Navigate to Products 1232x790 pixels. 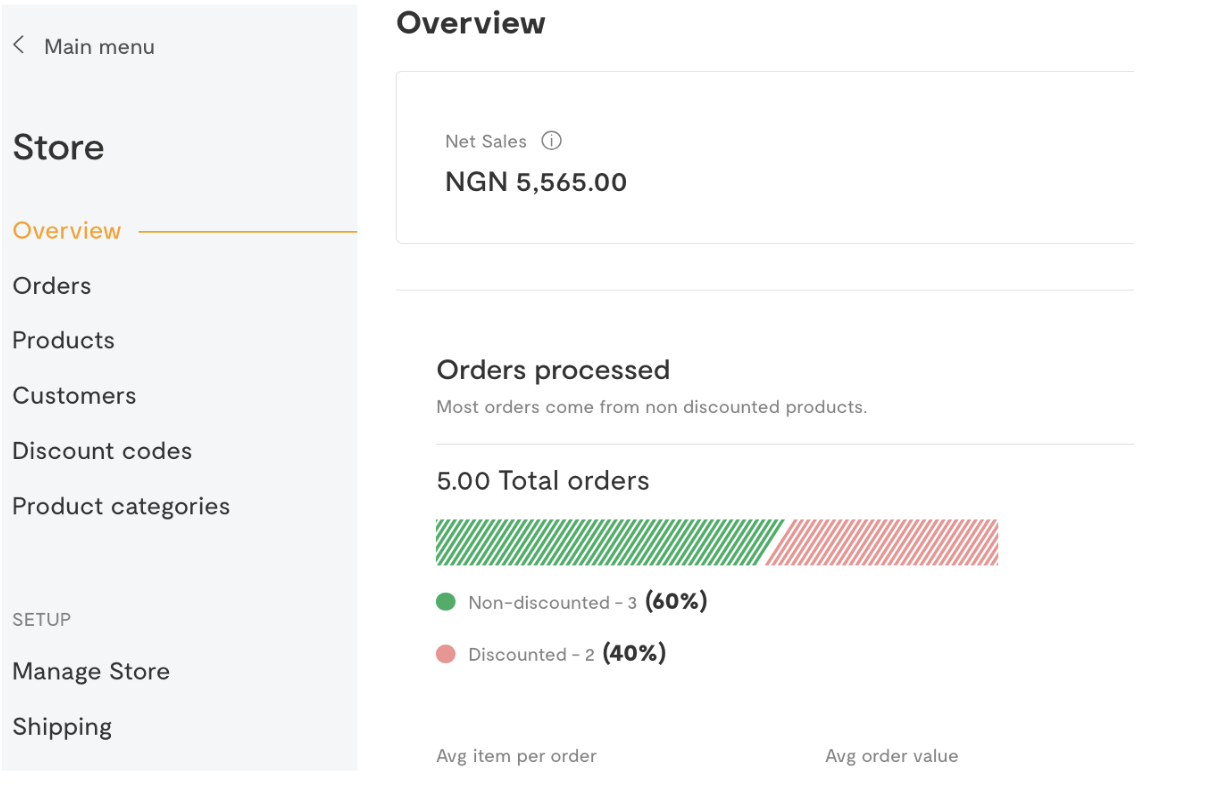(x=64, y=341)
